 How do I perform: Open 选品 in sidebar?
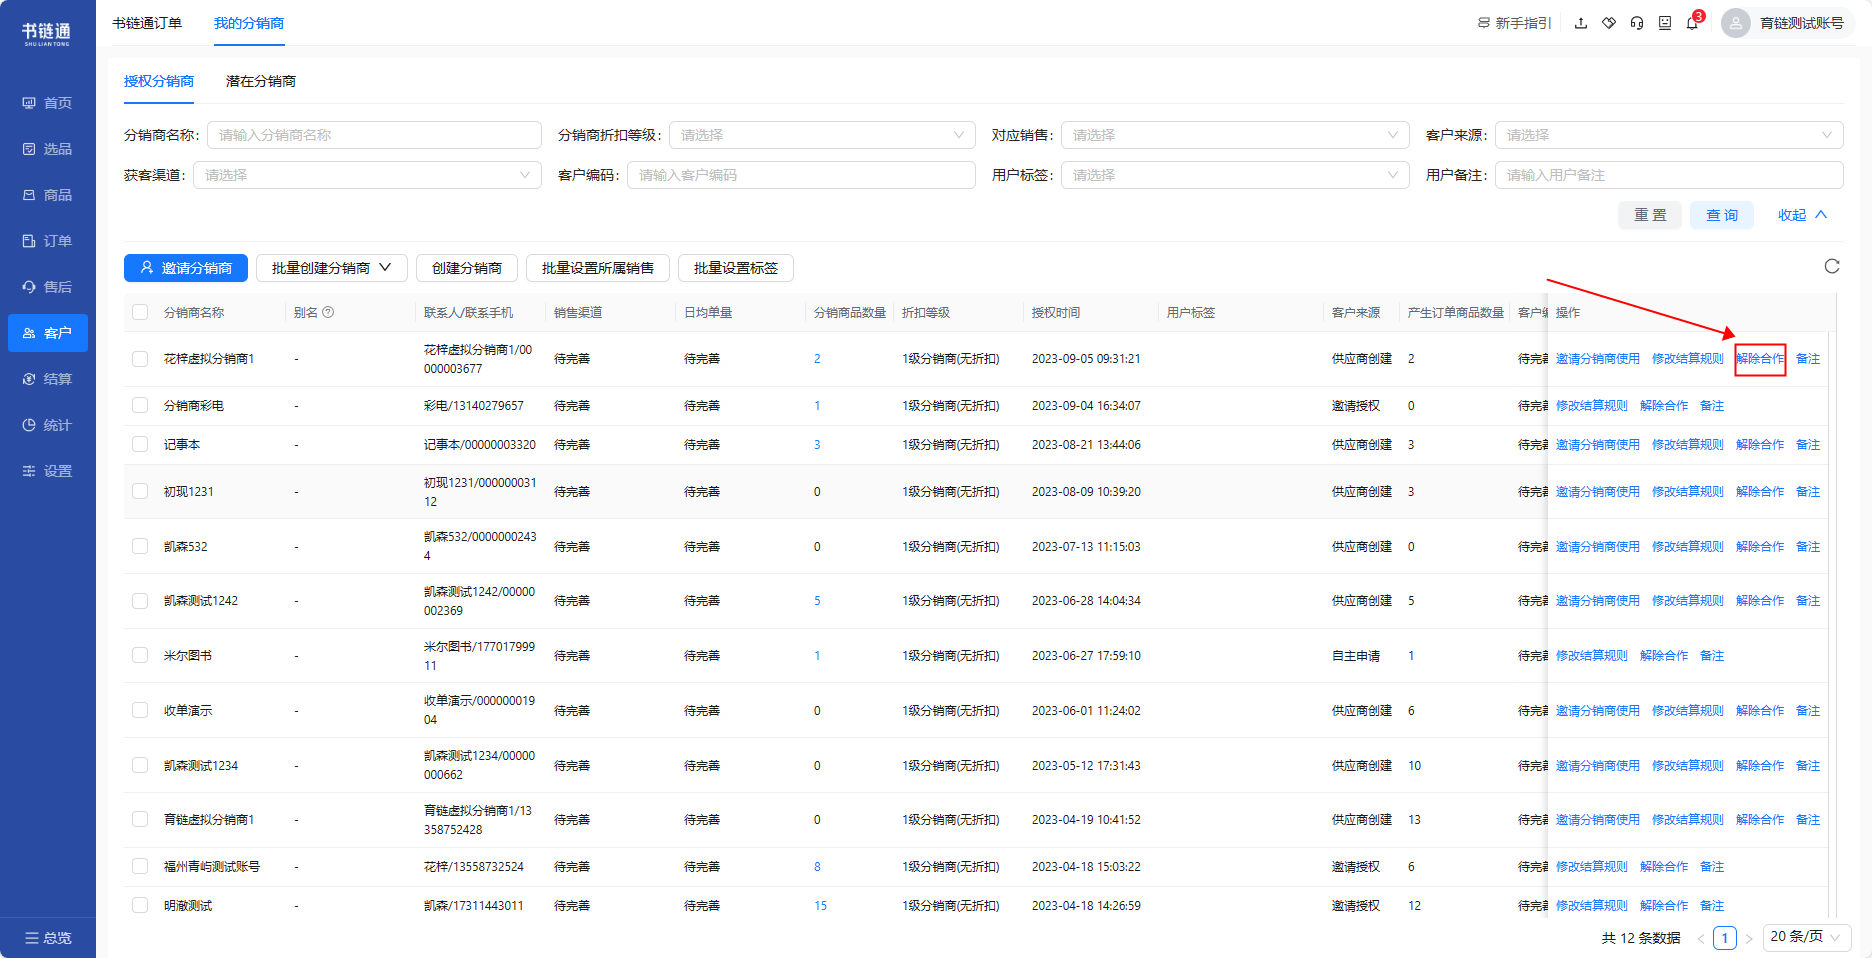click(48, 149)
